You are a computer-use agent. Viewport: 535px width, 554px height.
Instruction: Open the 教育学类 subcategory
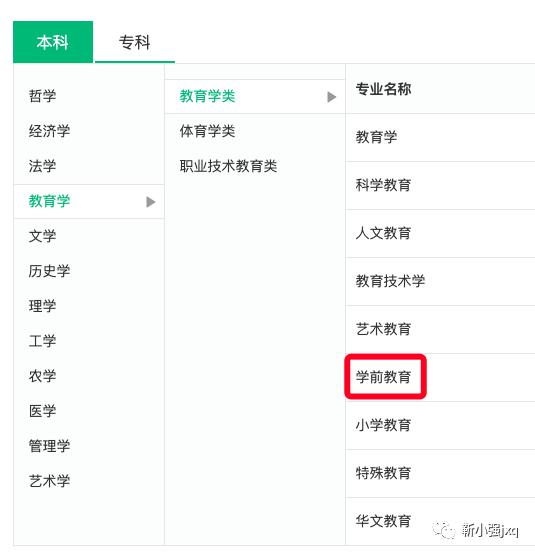coord(207,96)
